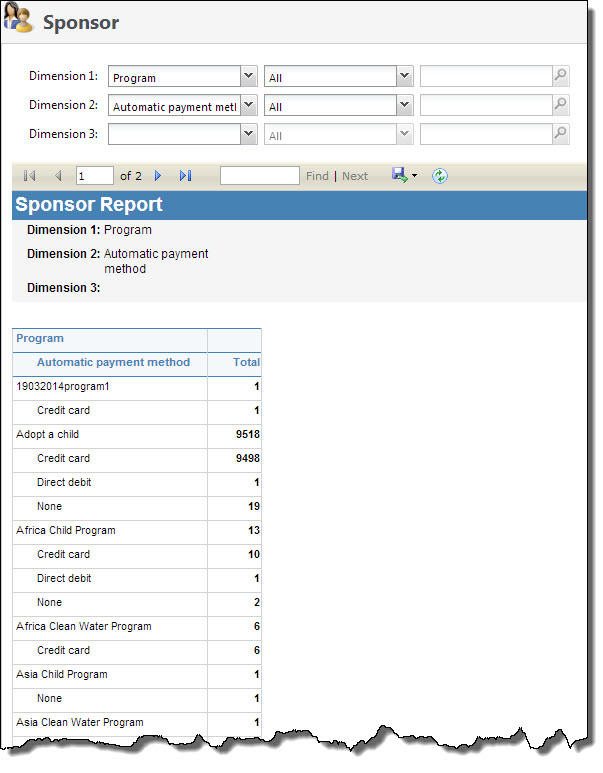Go to previous report page
603x773 pixels.
58,176
